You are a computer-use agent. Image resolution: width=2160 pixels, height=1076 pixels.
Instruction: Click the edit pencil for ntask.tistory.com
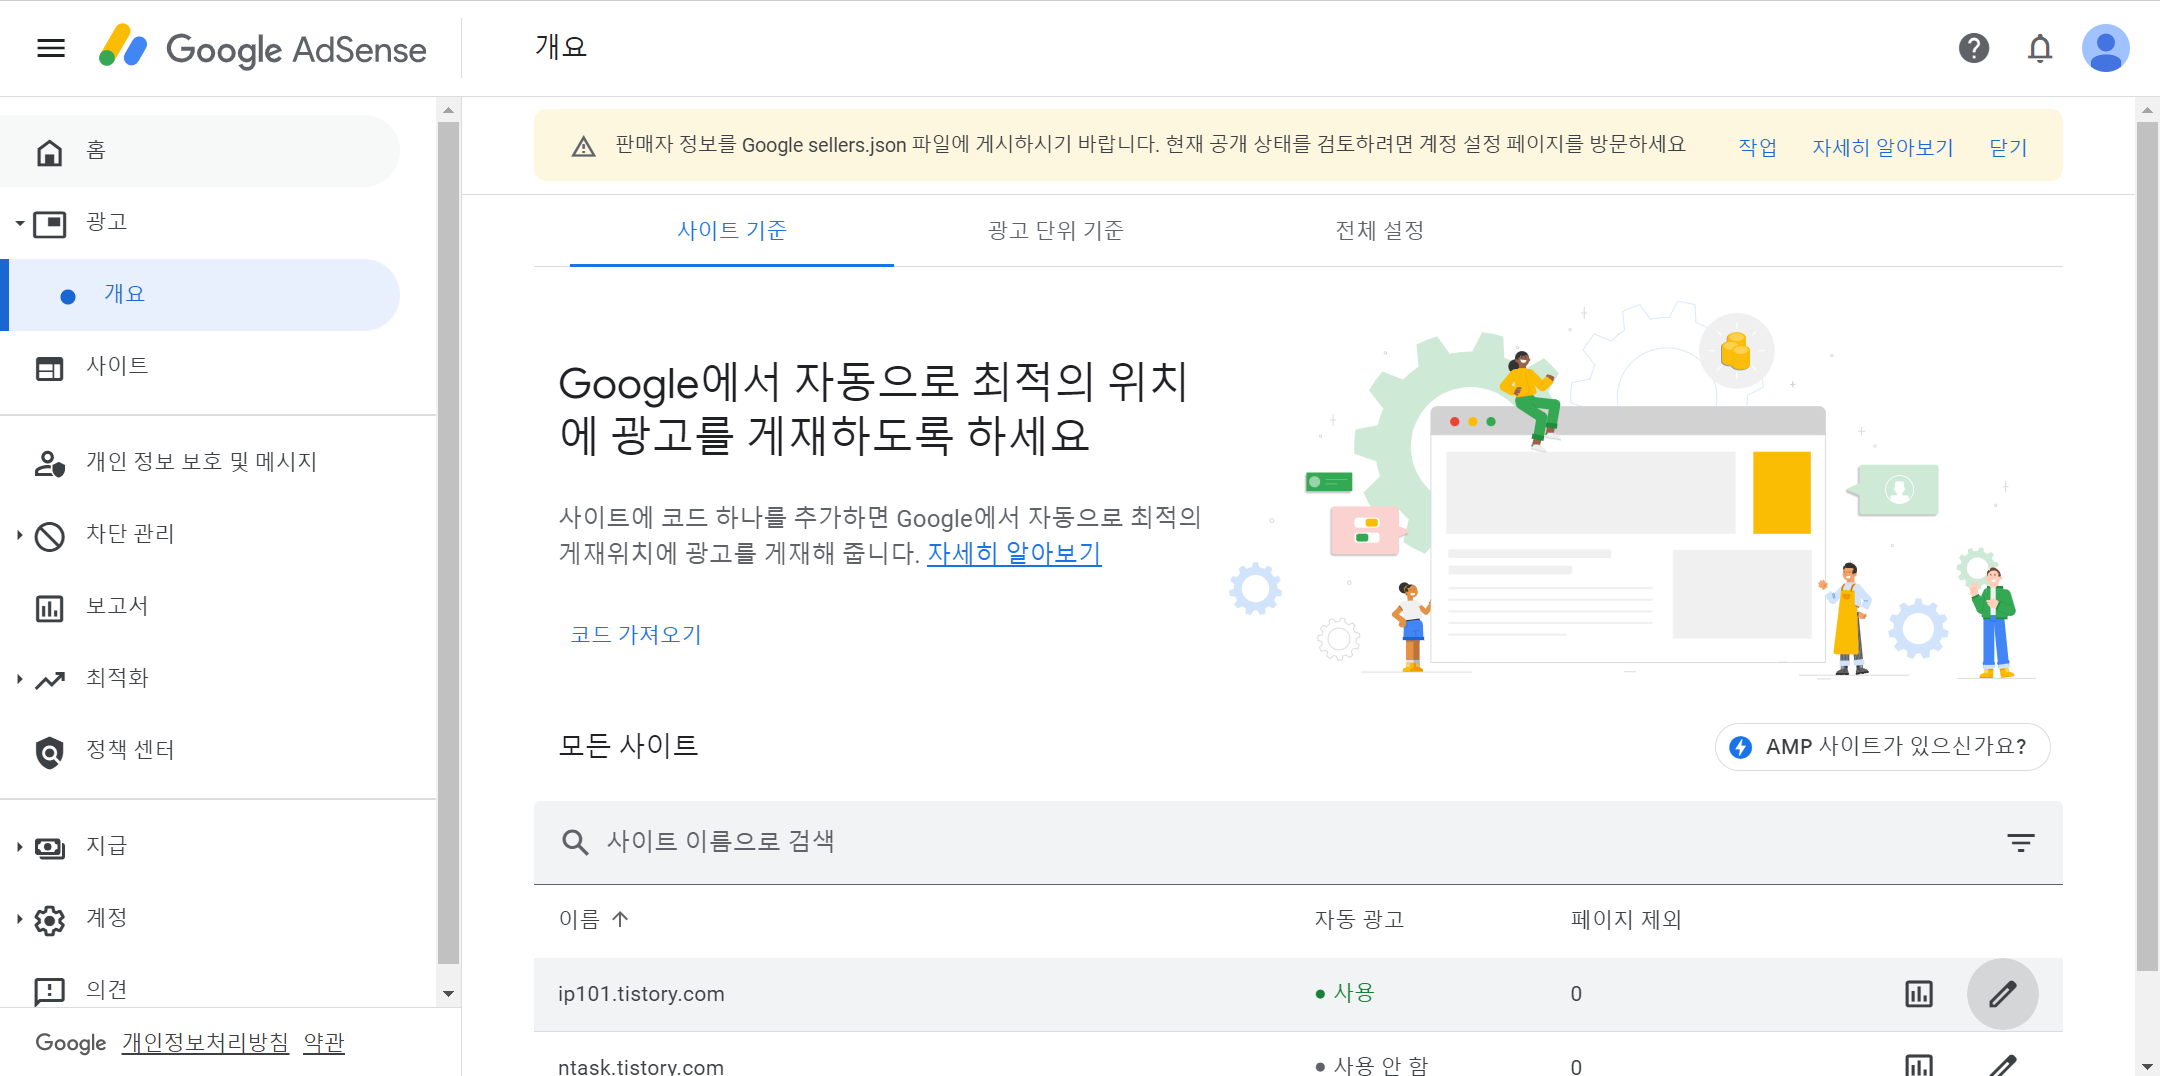pos(2003,1065)
